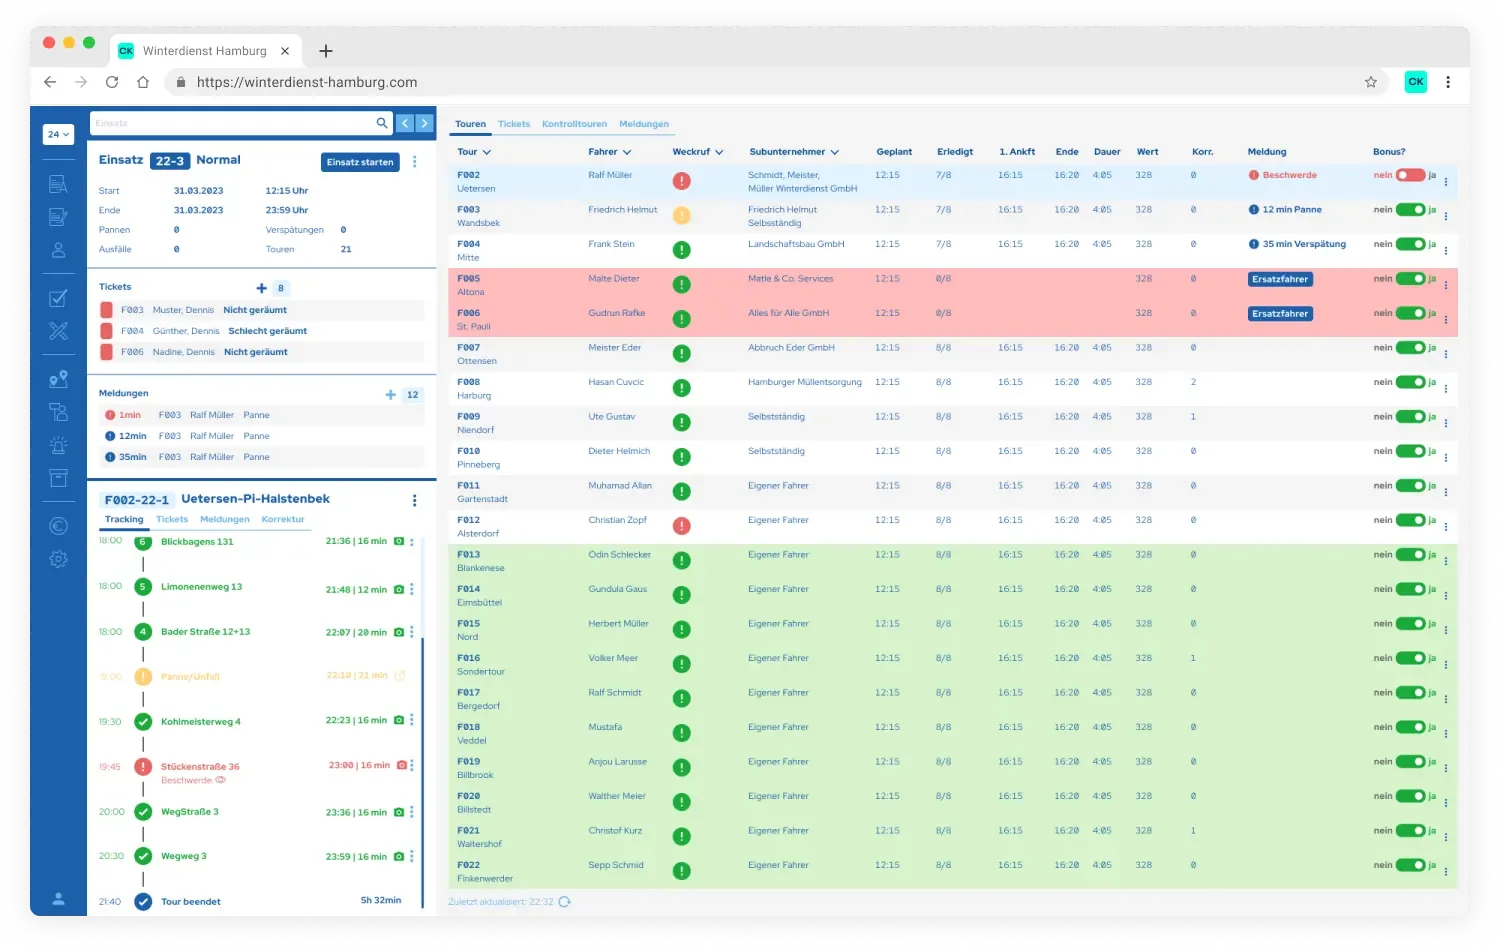1500x950 pixels.
Task: Open Korrektur tab in tour detail panel
Action: pos(283,520)
